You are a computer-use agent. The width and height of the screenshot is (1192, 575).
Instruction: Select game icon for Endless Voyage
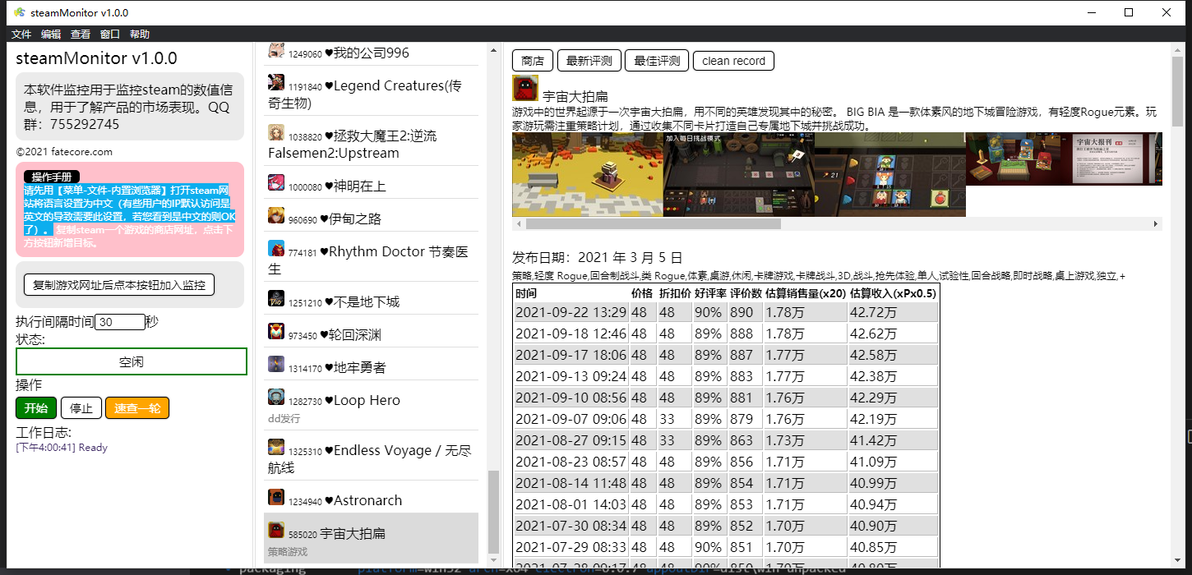tap(277, 447)
